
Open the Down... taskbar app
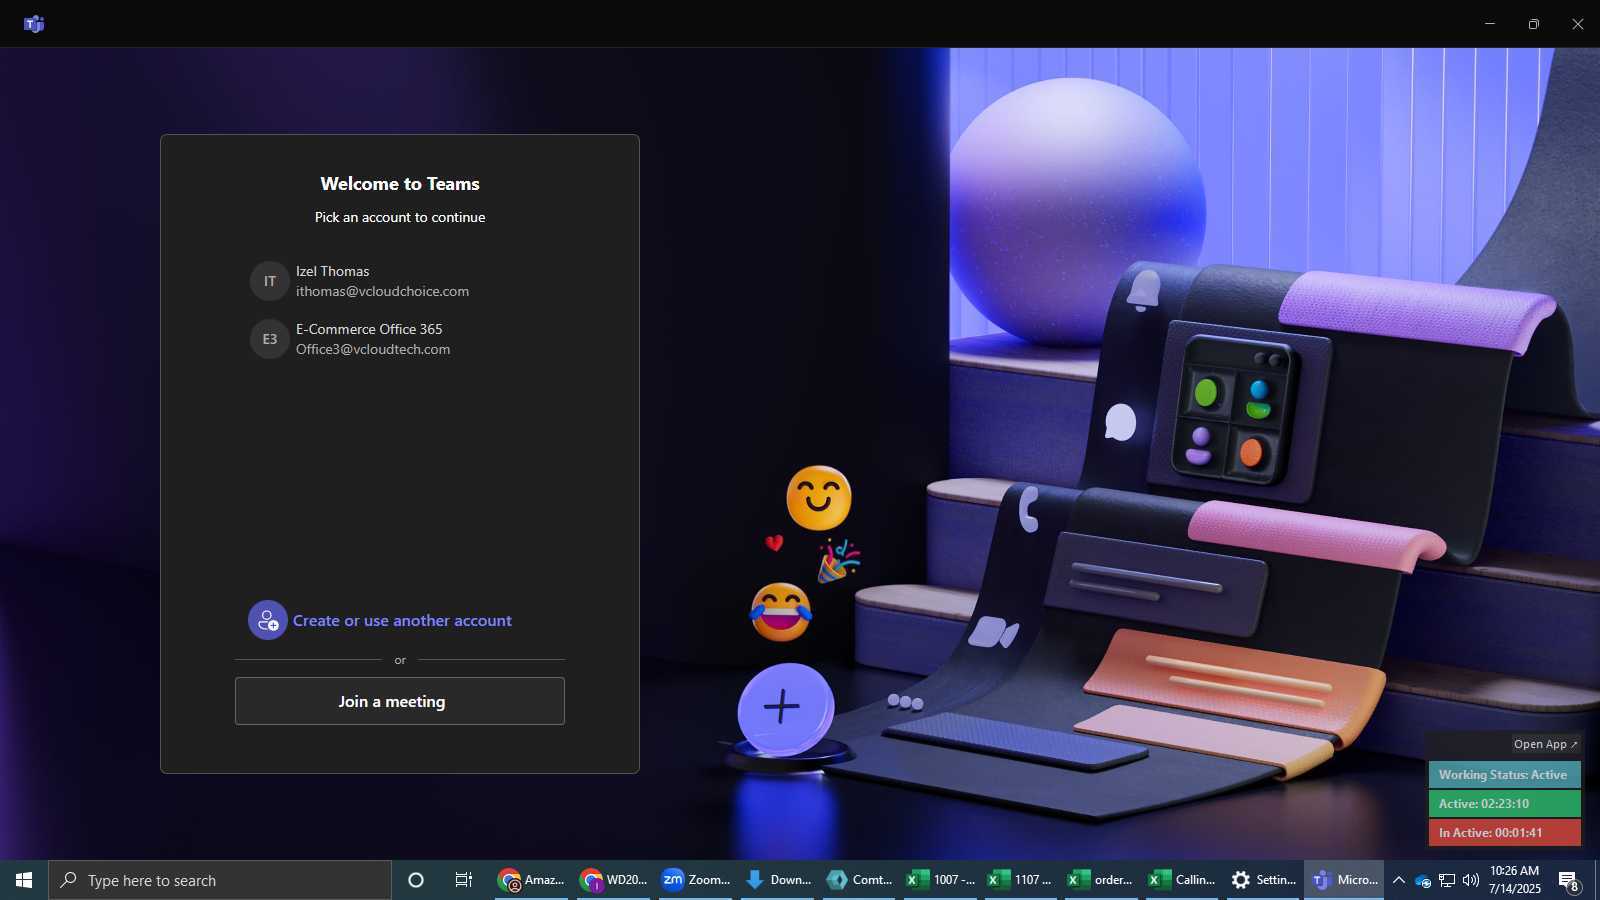pyautogui.click(x=777, y=880)
